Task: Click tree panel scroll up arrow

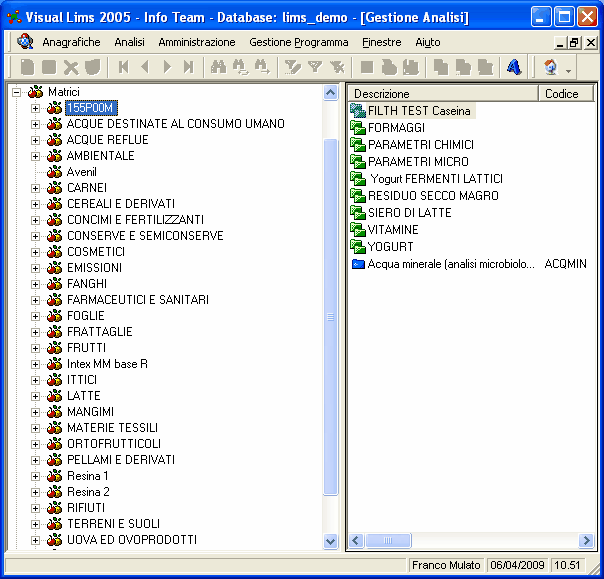Action: point(331,93)
